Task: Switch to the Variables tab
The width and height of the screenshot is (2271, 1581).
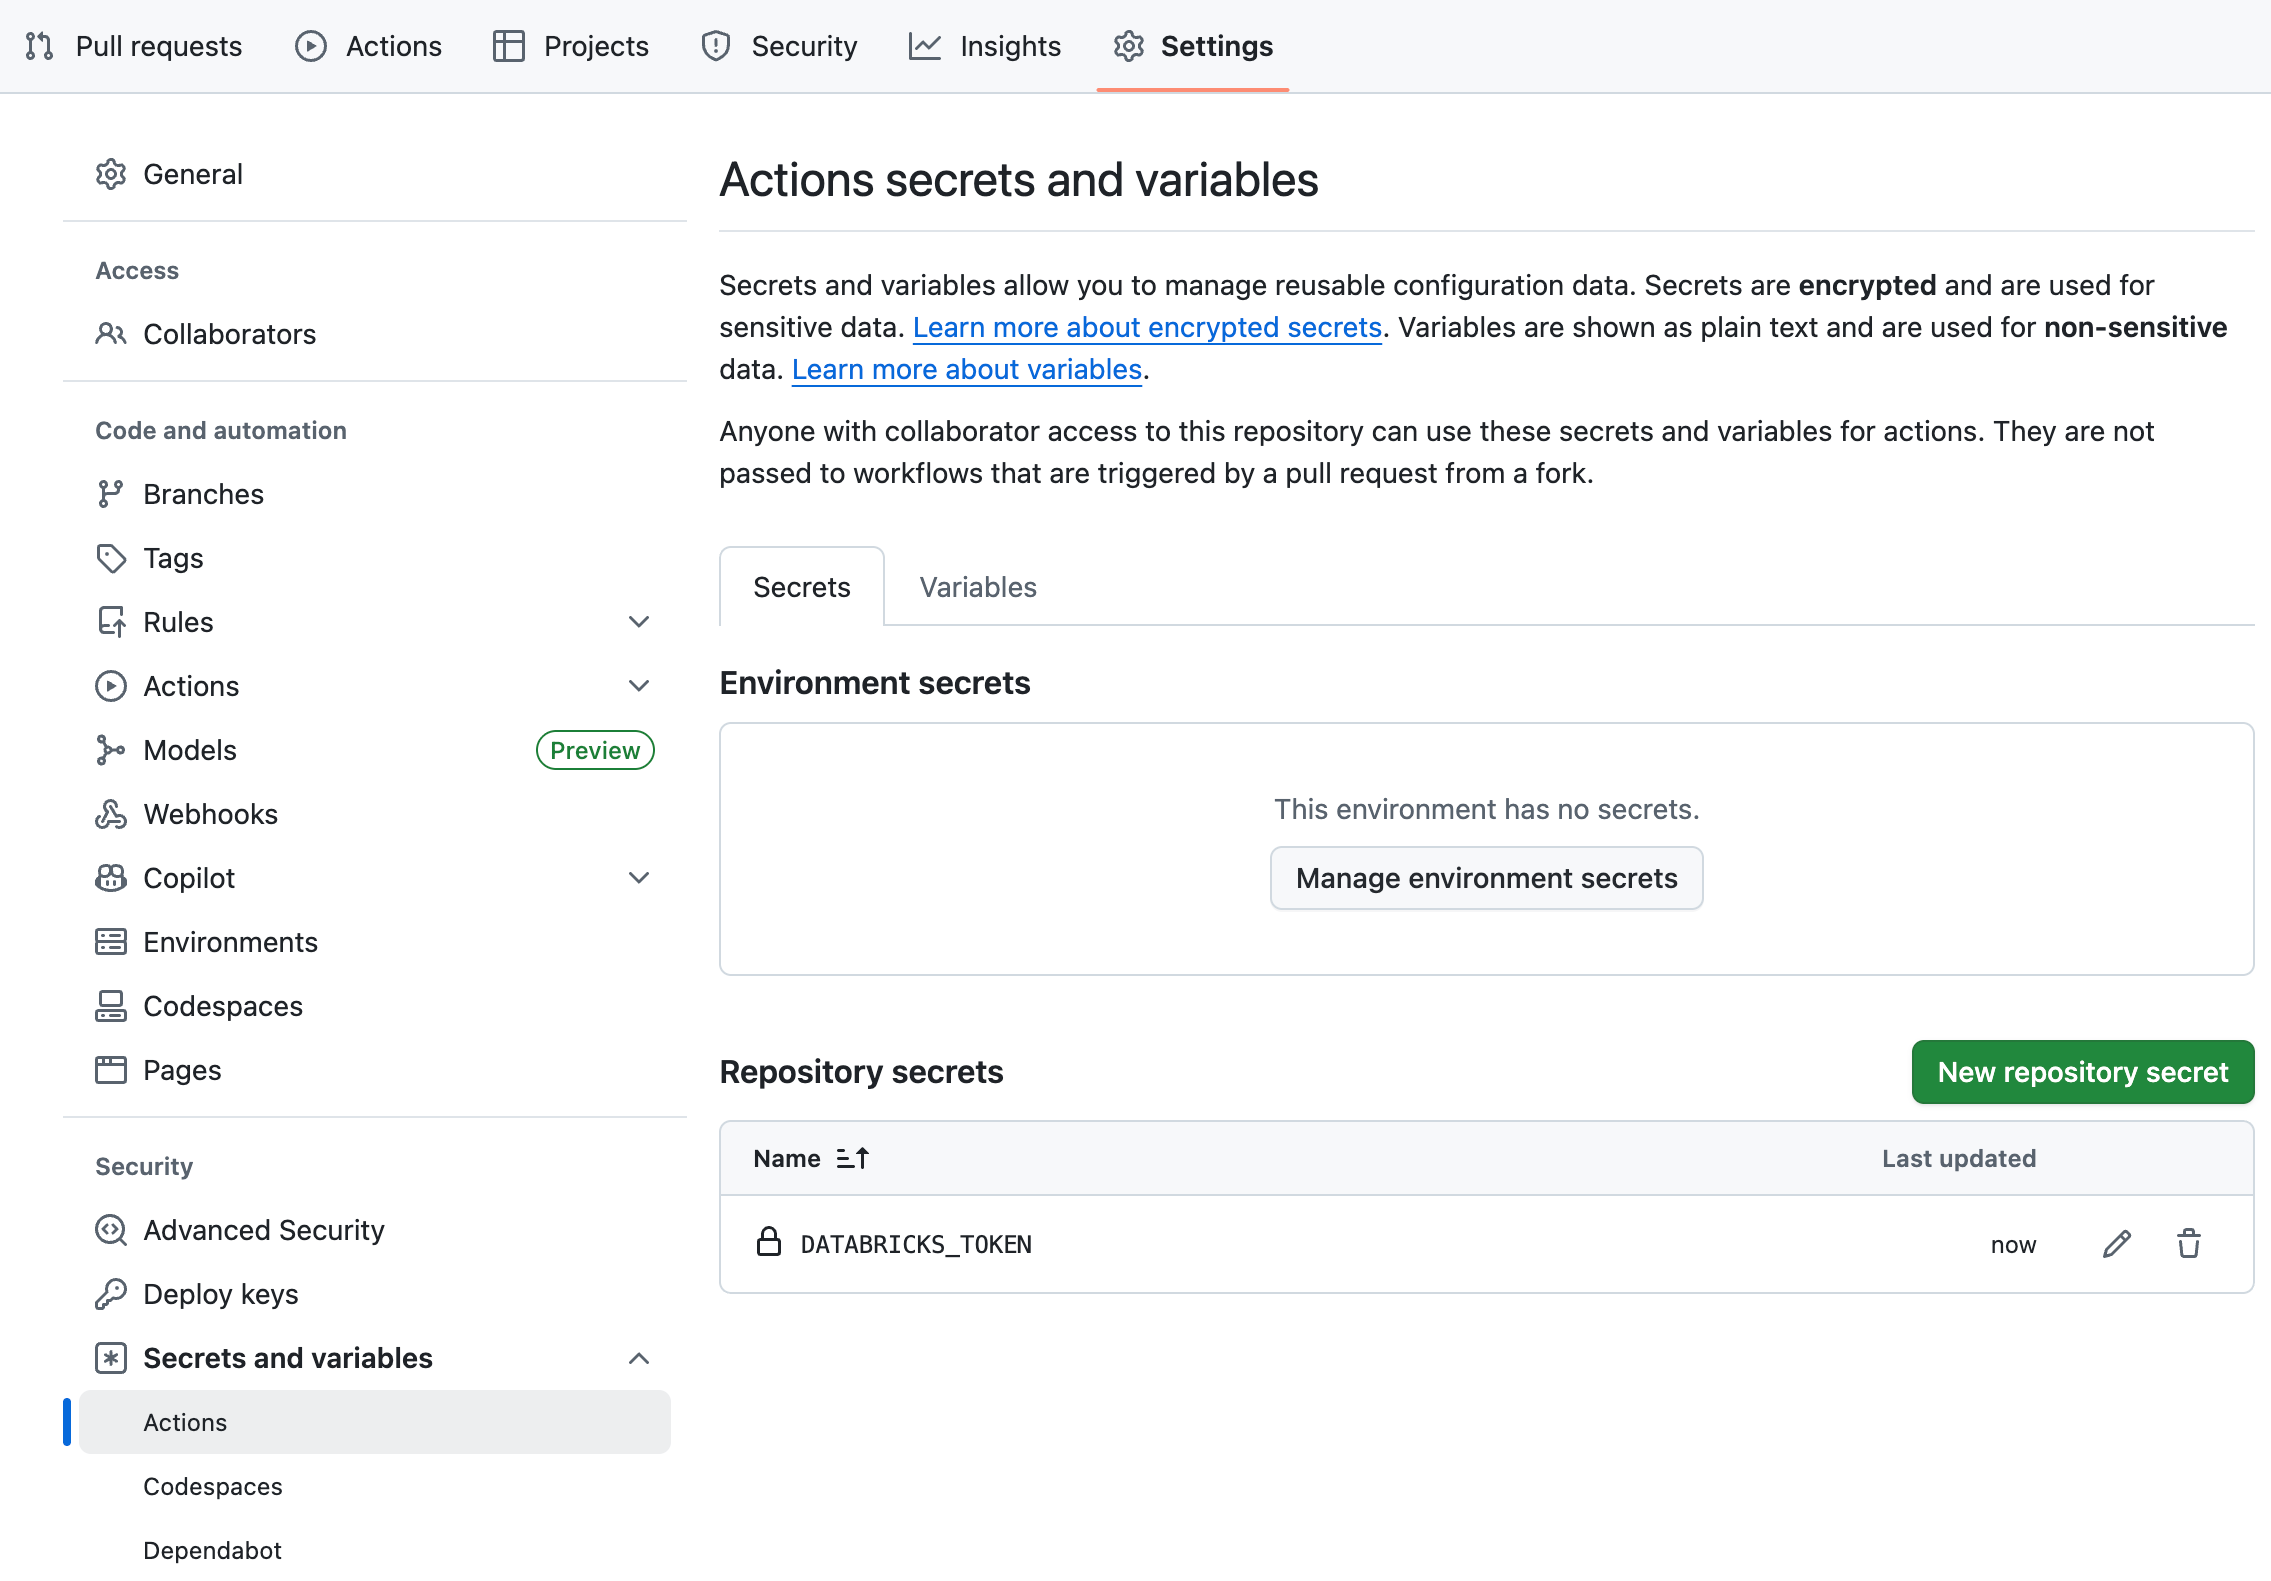Action: point(977,587)
